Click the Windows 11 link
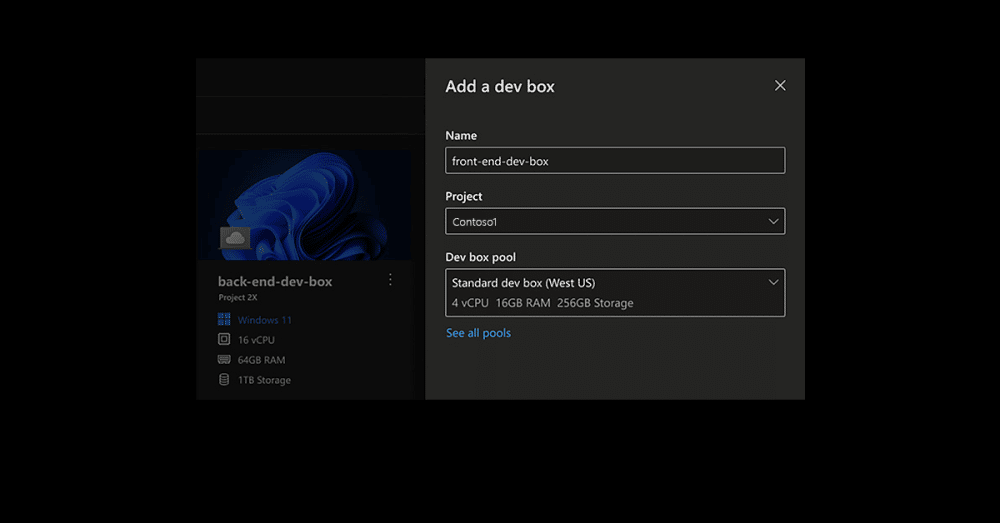The height and width of the screenshot is (523, 1000). 265,320
